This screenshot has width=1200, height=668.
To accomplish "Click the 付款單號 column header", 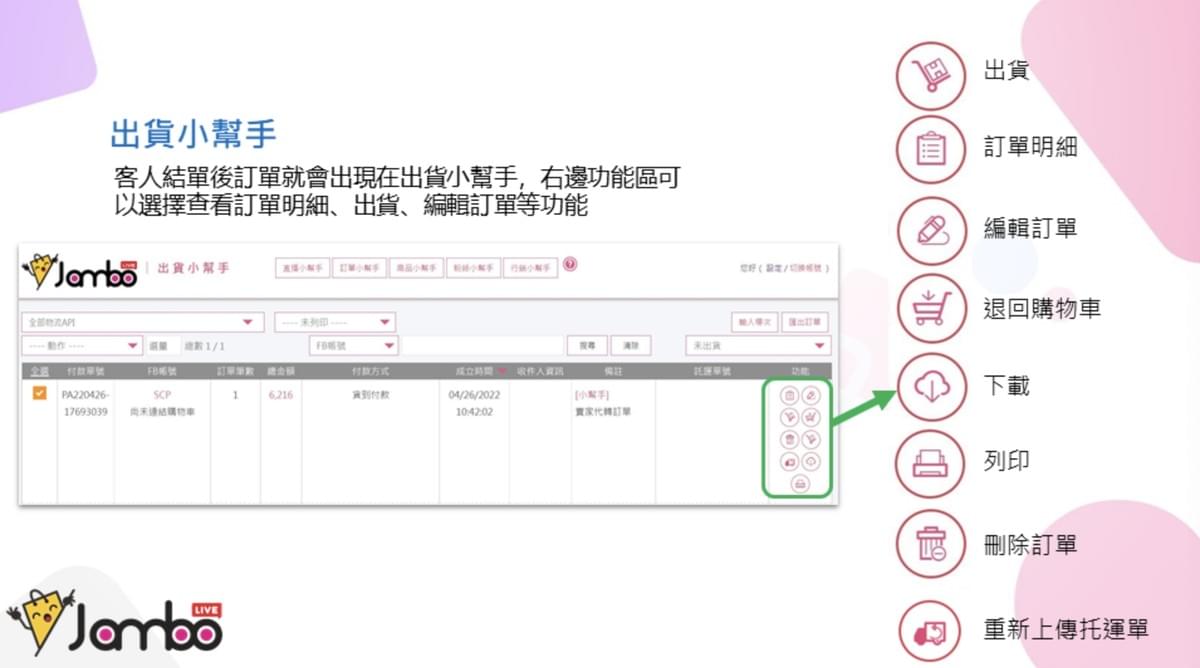I will [85, 371].
